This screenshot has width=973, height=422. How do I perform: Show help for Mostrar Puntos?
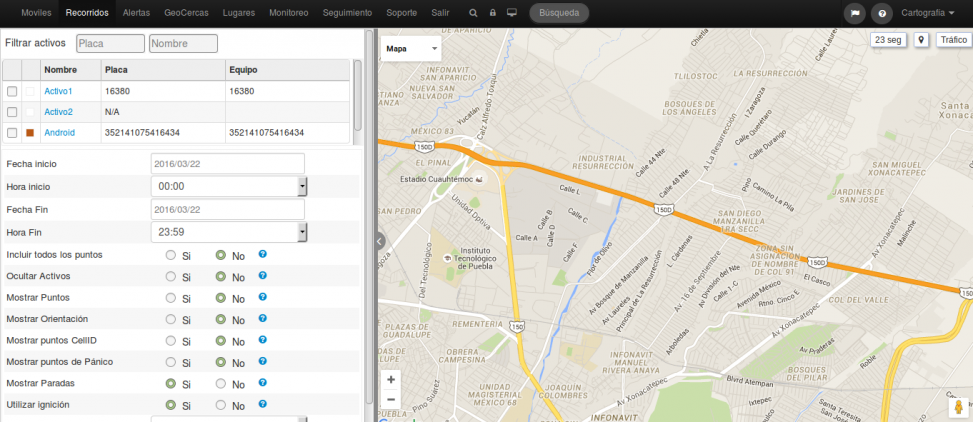pyautogui.click(x=262, y=297)
